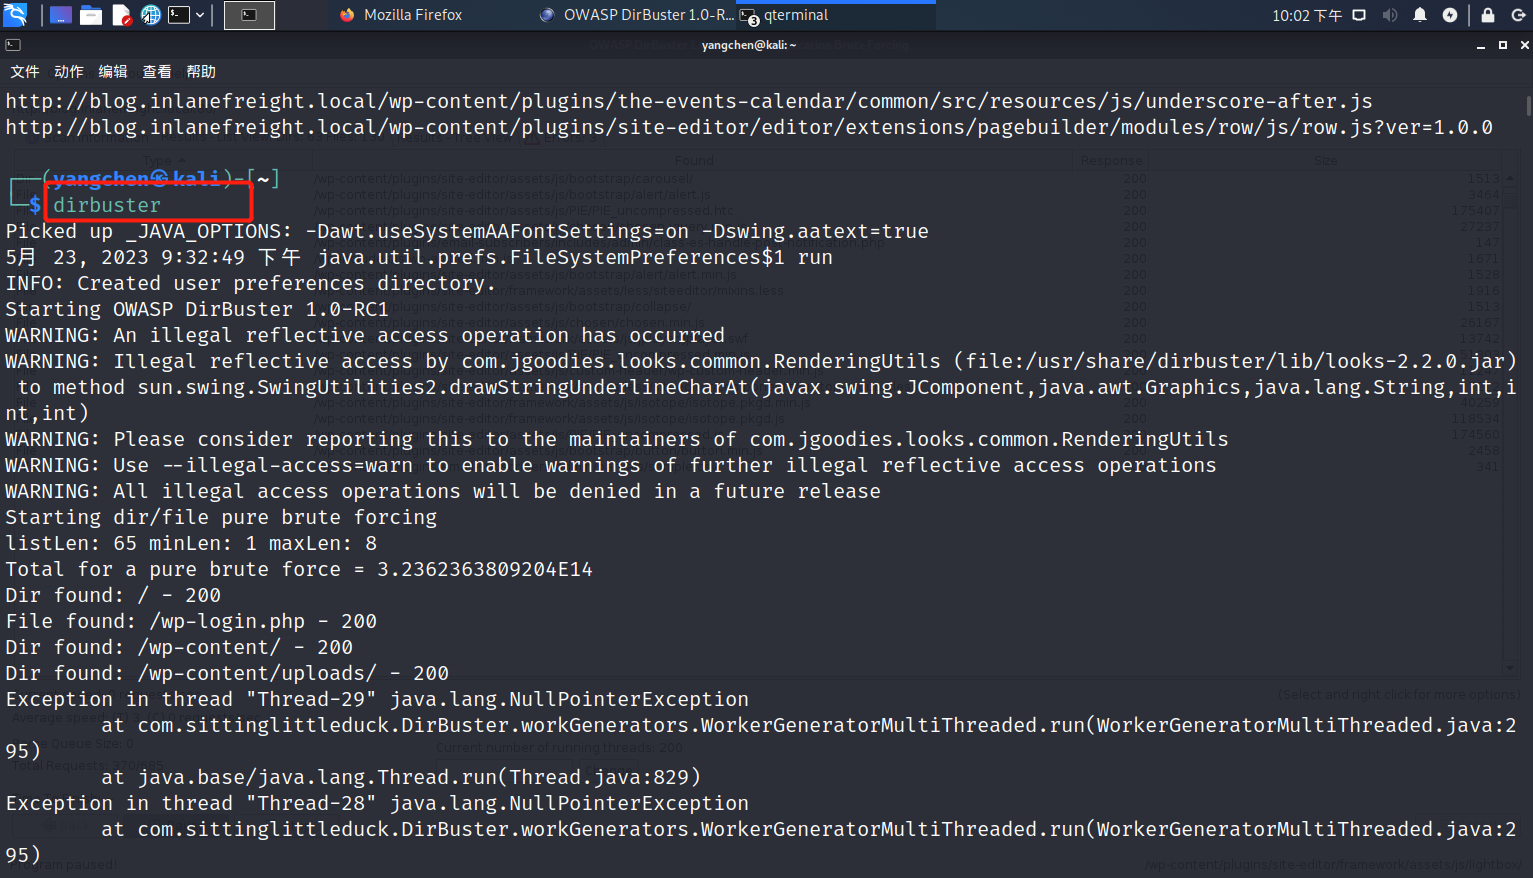Minimize the qterminal window
Image resolution: width=1533 pixels, height=878 pixels.
[1481, 45]
